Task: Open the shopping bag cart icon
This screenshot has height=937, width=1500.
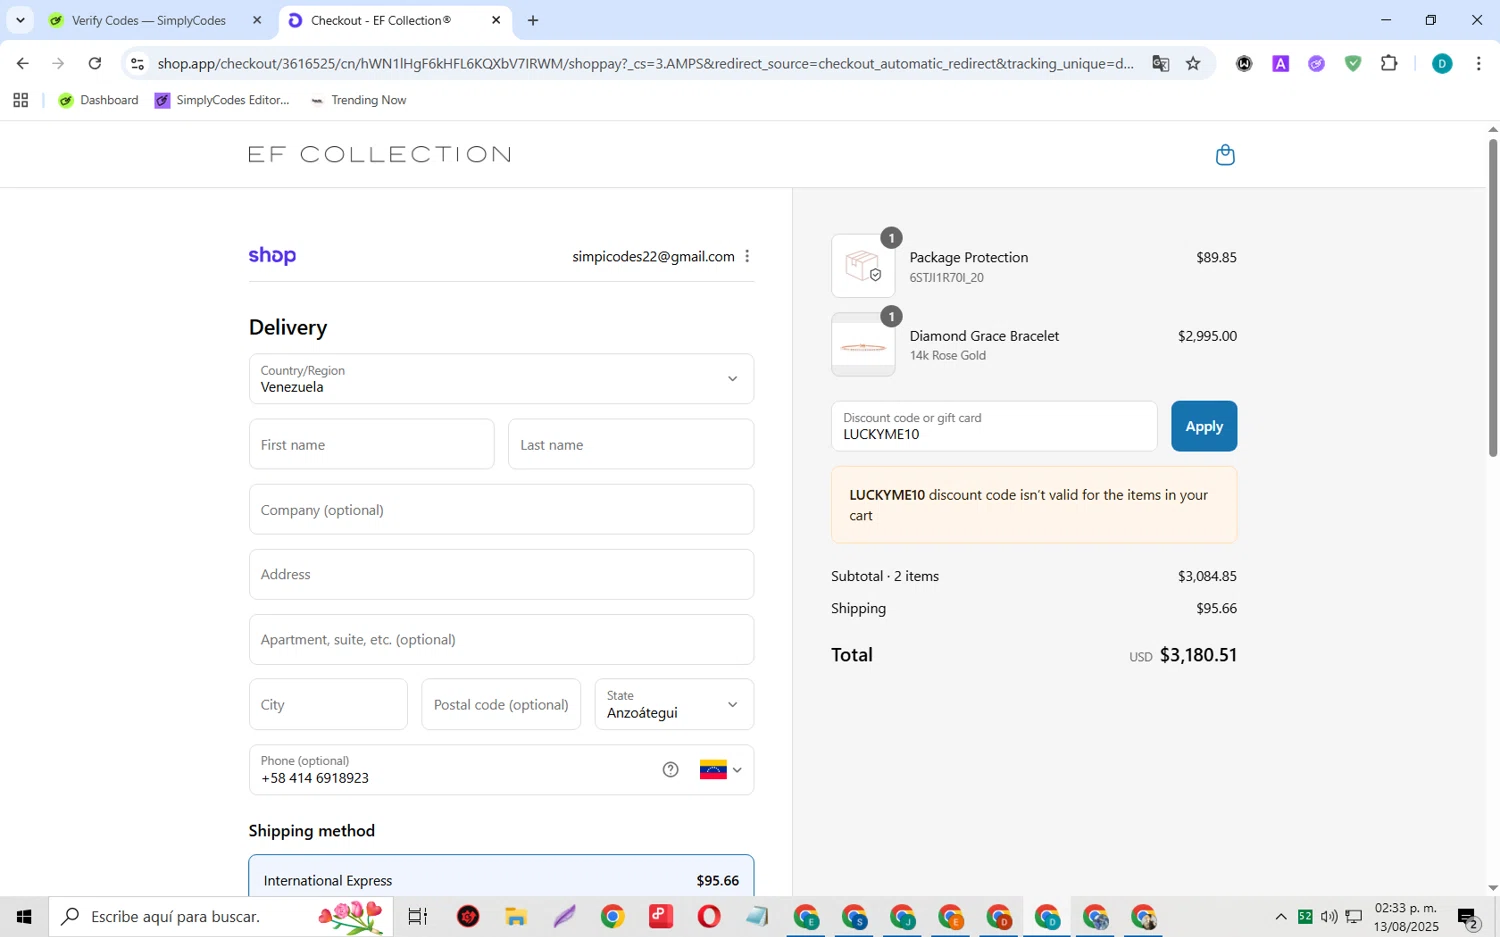Action: (x=1225, y=155)
